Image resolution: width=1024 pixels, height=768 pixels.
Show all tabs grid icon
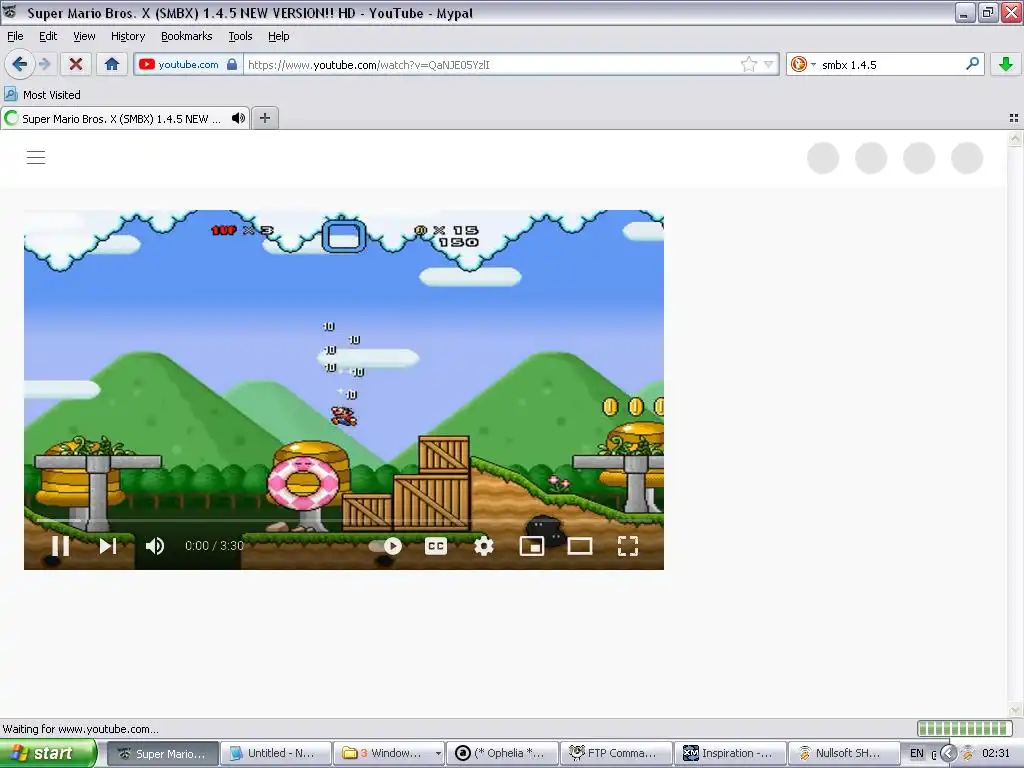click(x=1014, y=118)
